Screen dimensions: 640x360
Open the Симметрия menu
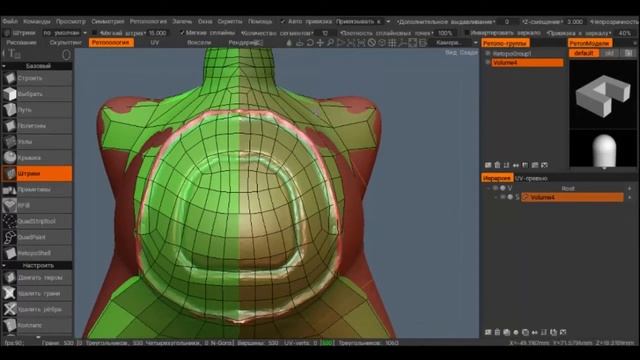[x=107, y=21]
